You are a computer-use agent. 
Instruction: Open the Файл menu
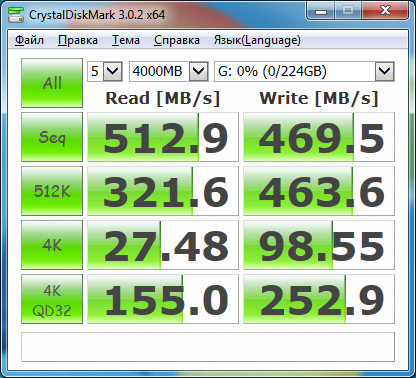(29, 40)
